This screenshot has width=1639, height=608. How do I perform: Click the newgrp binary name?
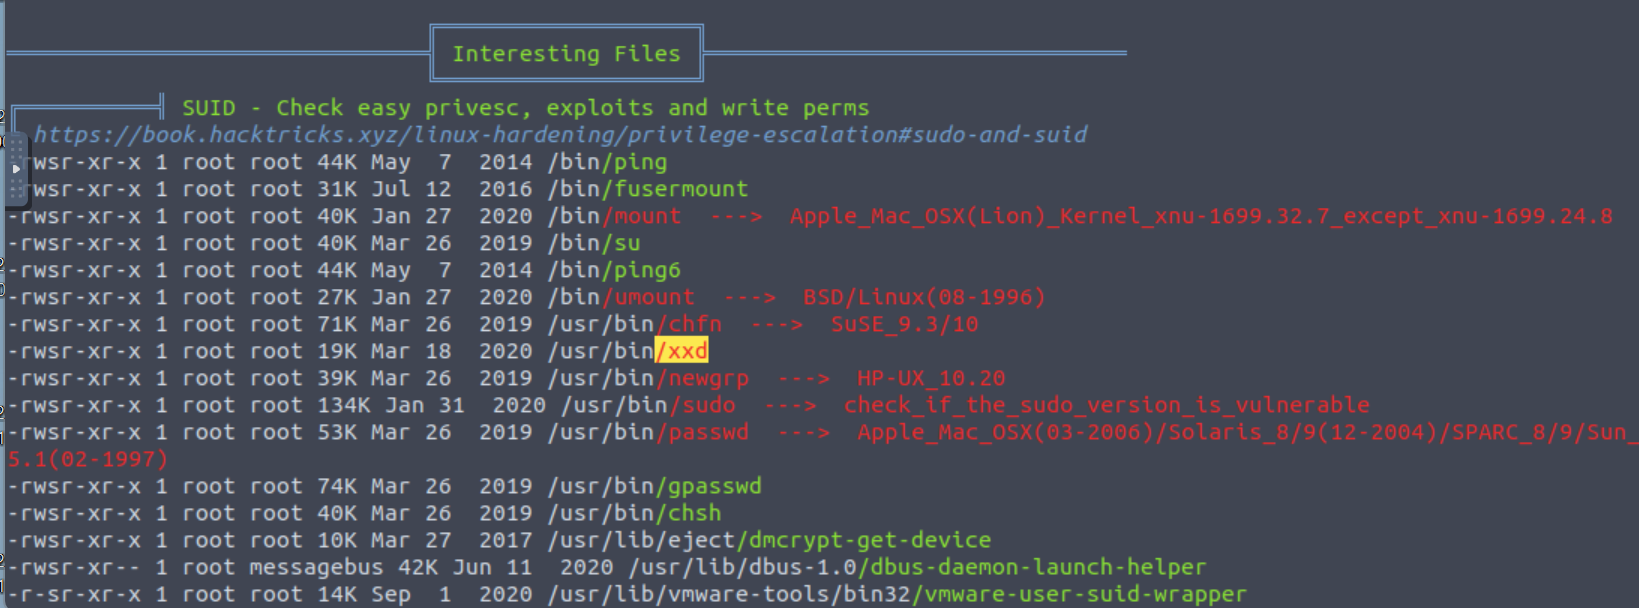(708, 378)
